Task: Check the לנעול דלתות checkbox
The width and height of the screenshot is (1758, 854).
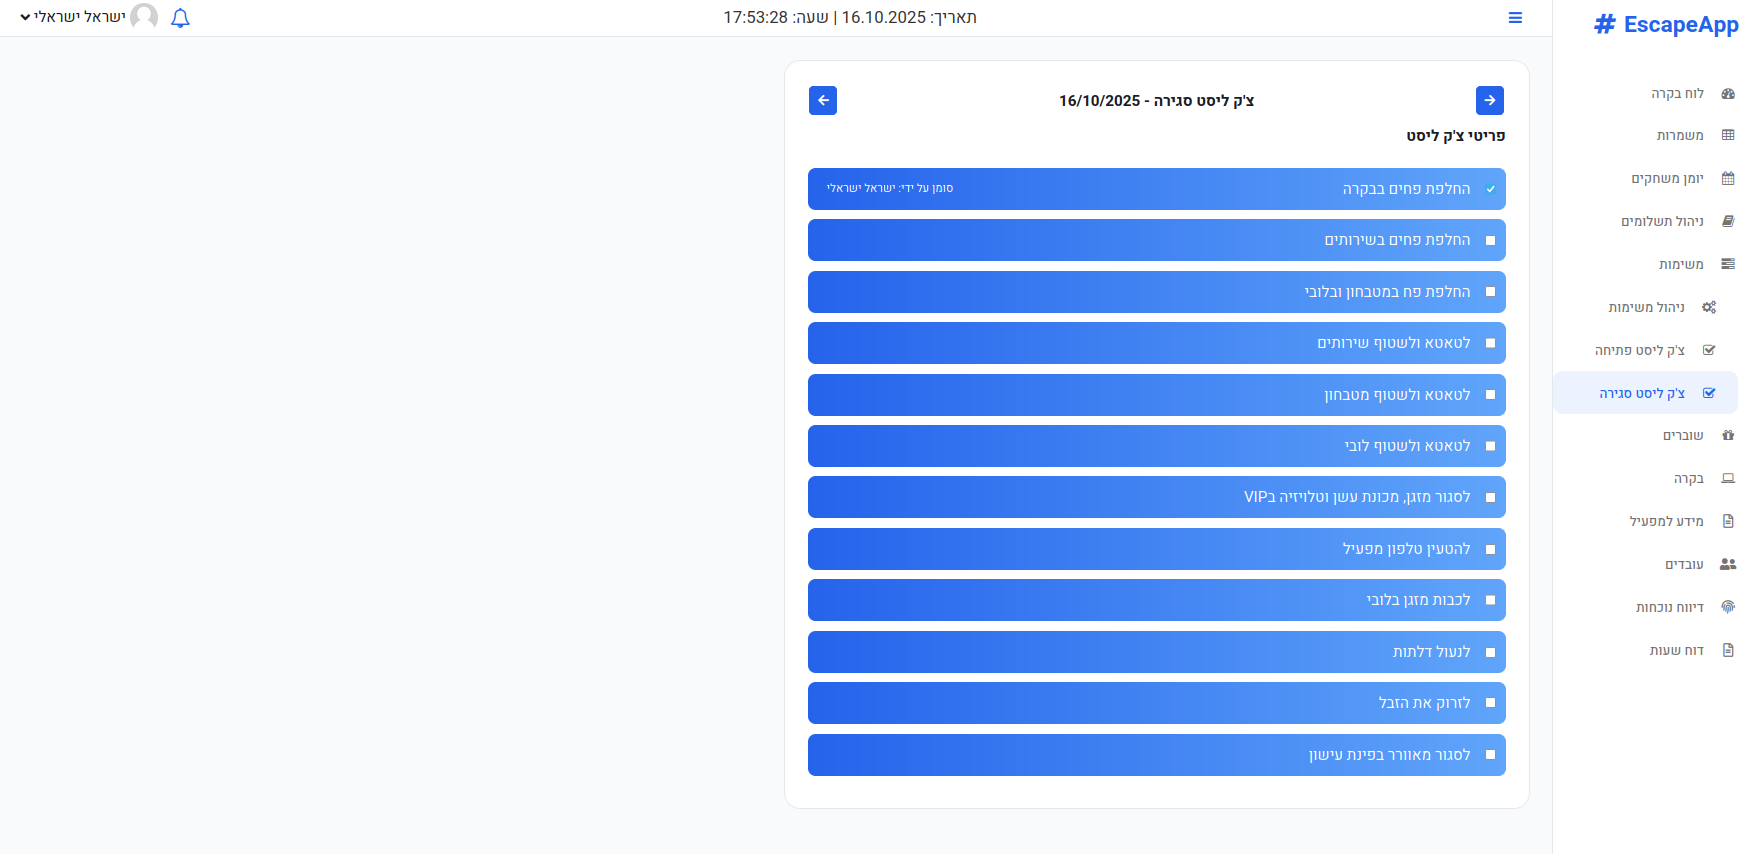Action: tap(1490, 652)
